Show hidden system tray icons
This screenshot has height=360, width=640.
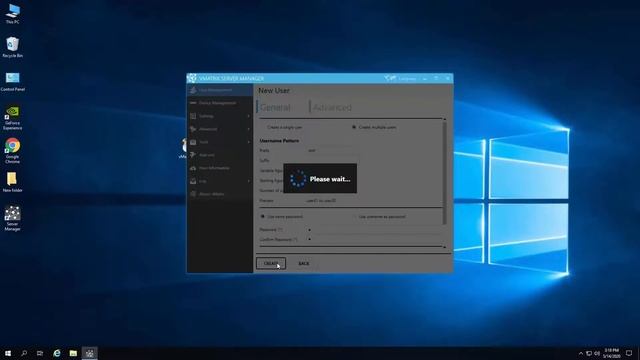tap(580, 353)
